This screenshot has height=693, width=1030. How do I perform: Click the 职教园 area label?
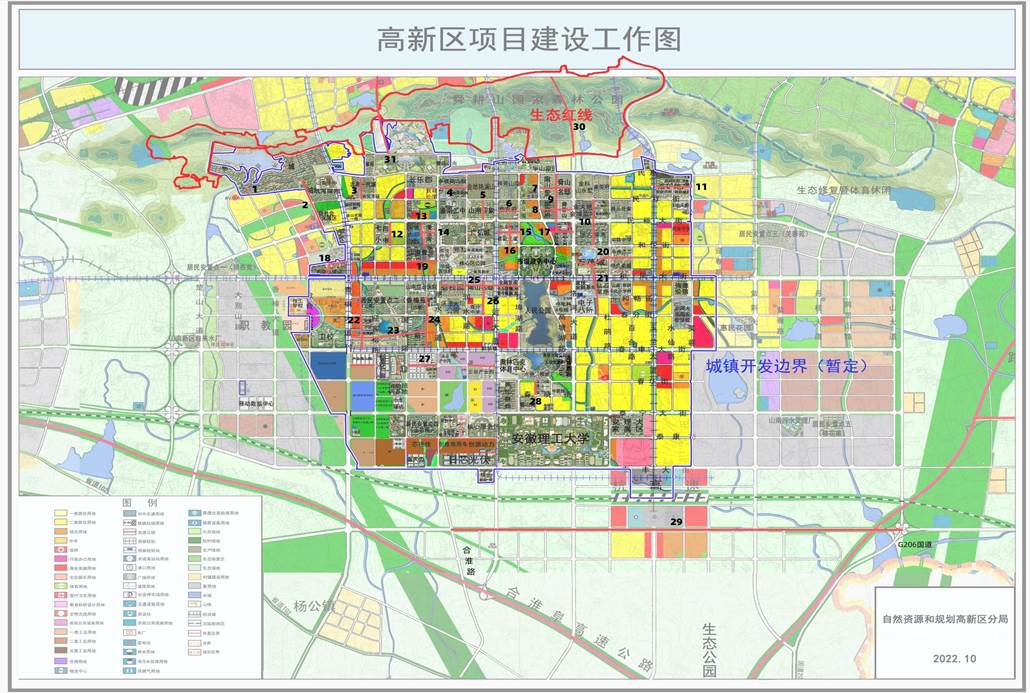click(x=265, y=325)
